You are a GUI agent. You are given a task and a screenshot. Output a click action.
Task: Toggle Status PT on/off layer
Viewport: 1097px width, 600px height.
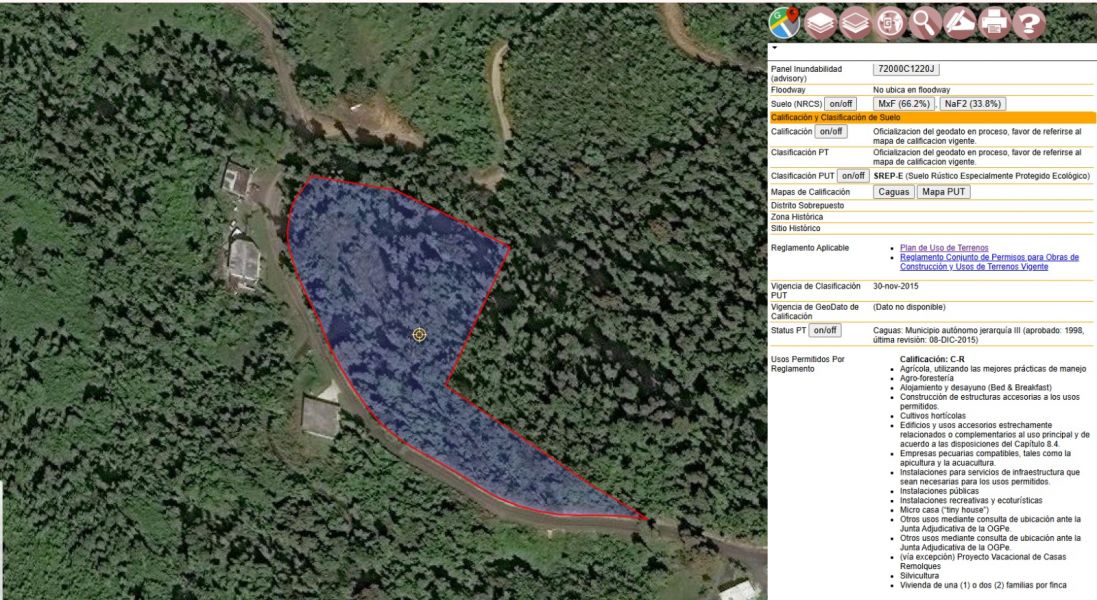tap(825, 330)
